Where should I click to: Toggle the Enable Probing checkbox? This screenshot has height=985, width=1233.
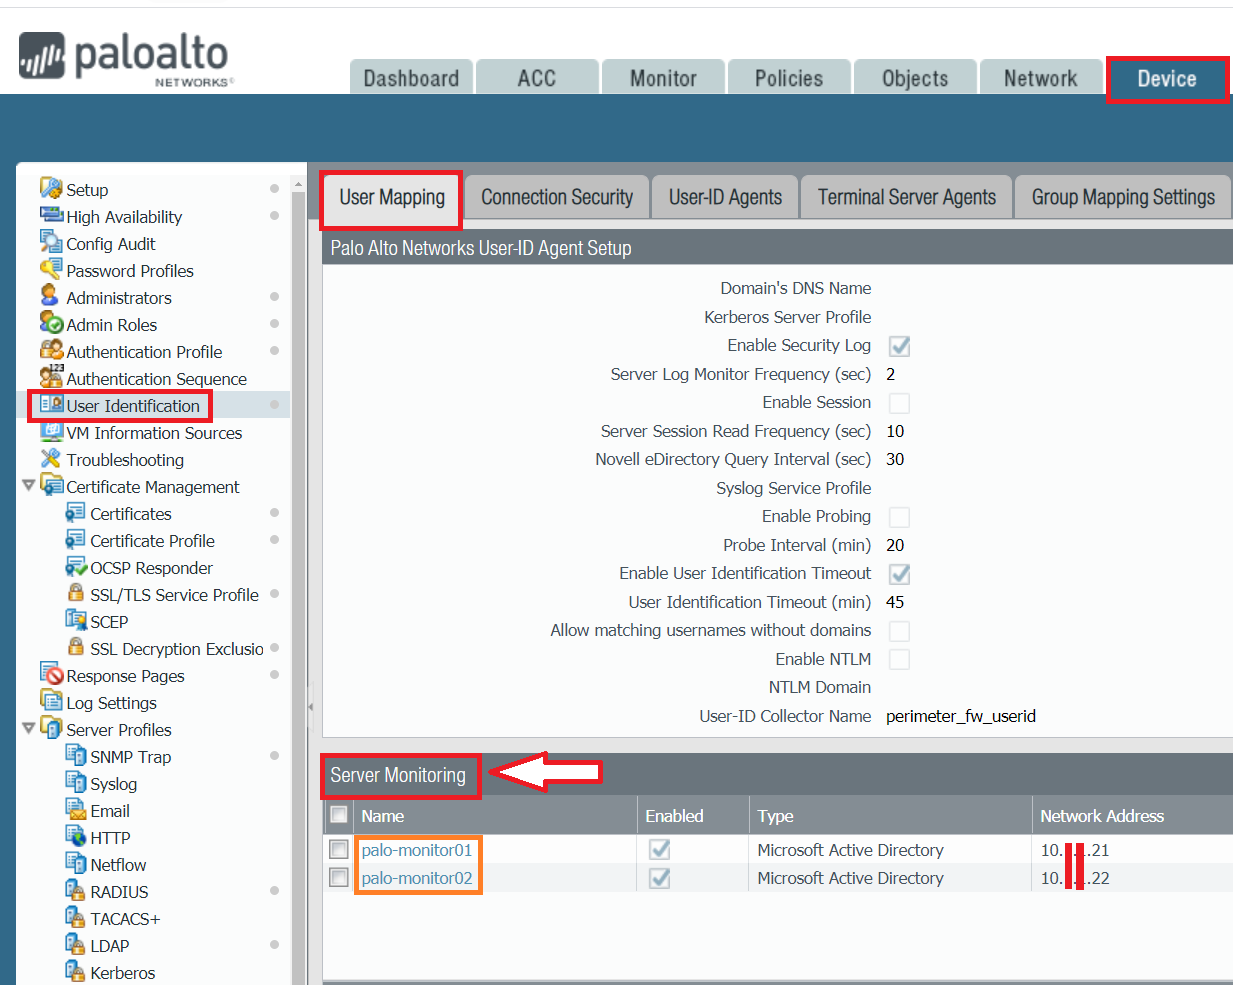click(900, 517)
